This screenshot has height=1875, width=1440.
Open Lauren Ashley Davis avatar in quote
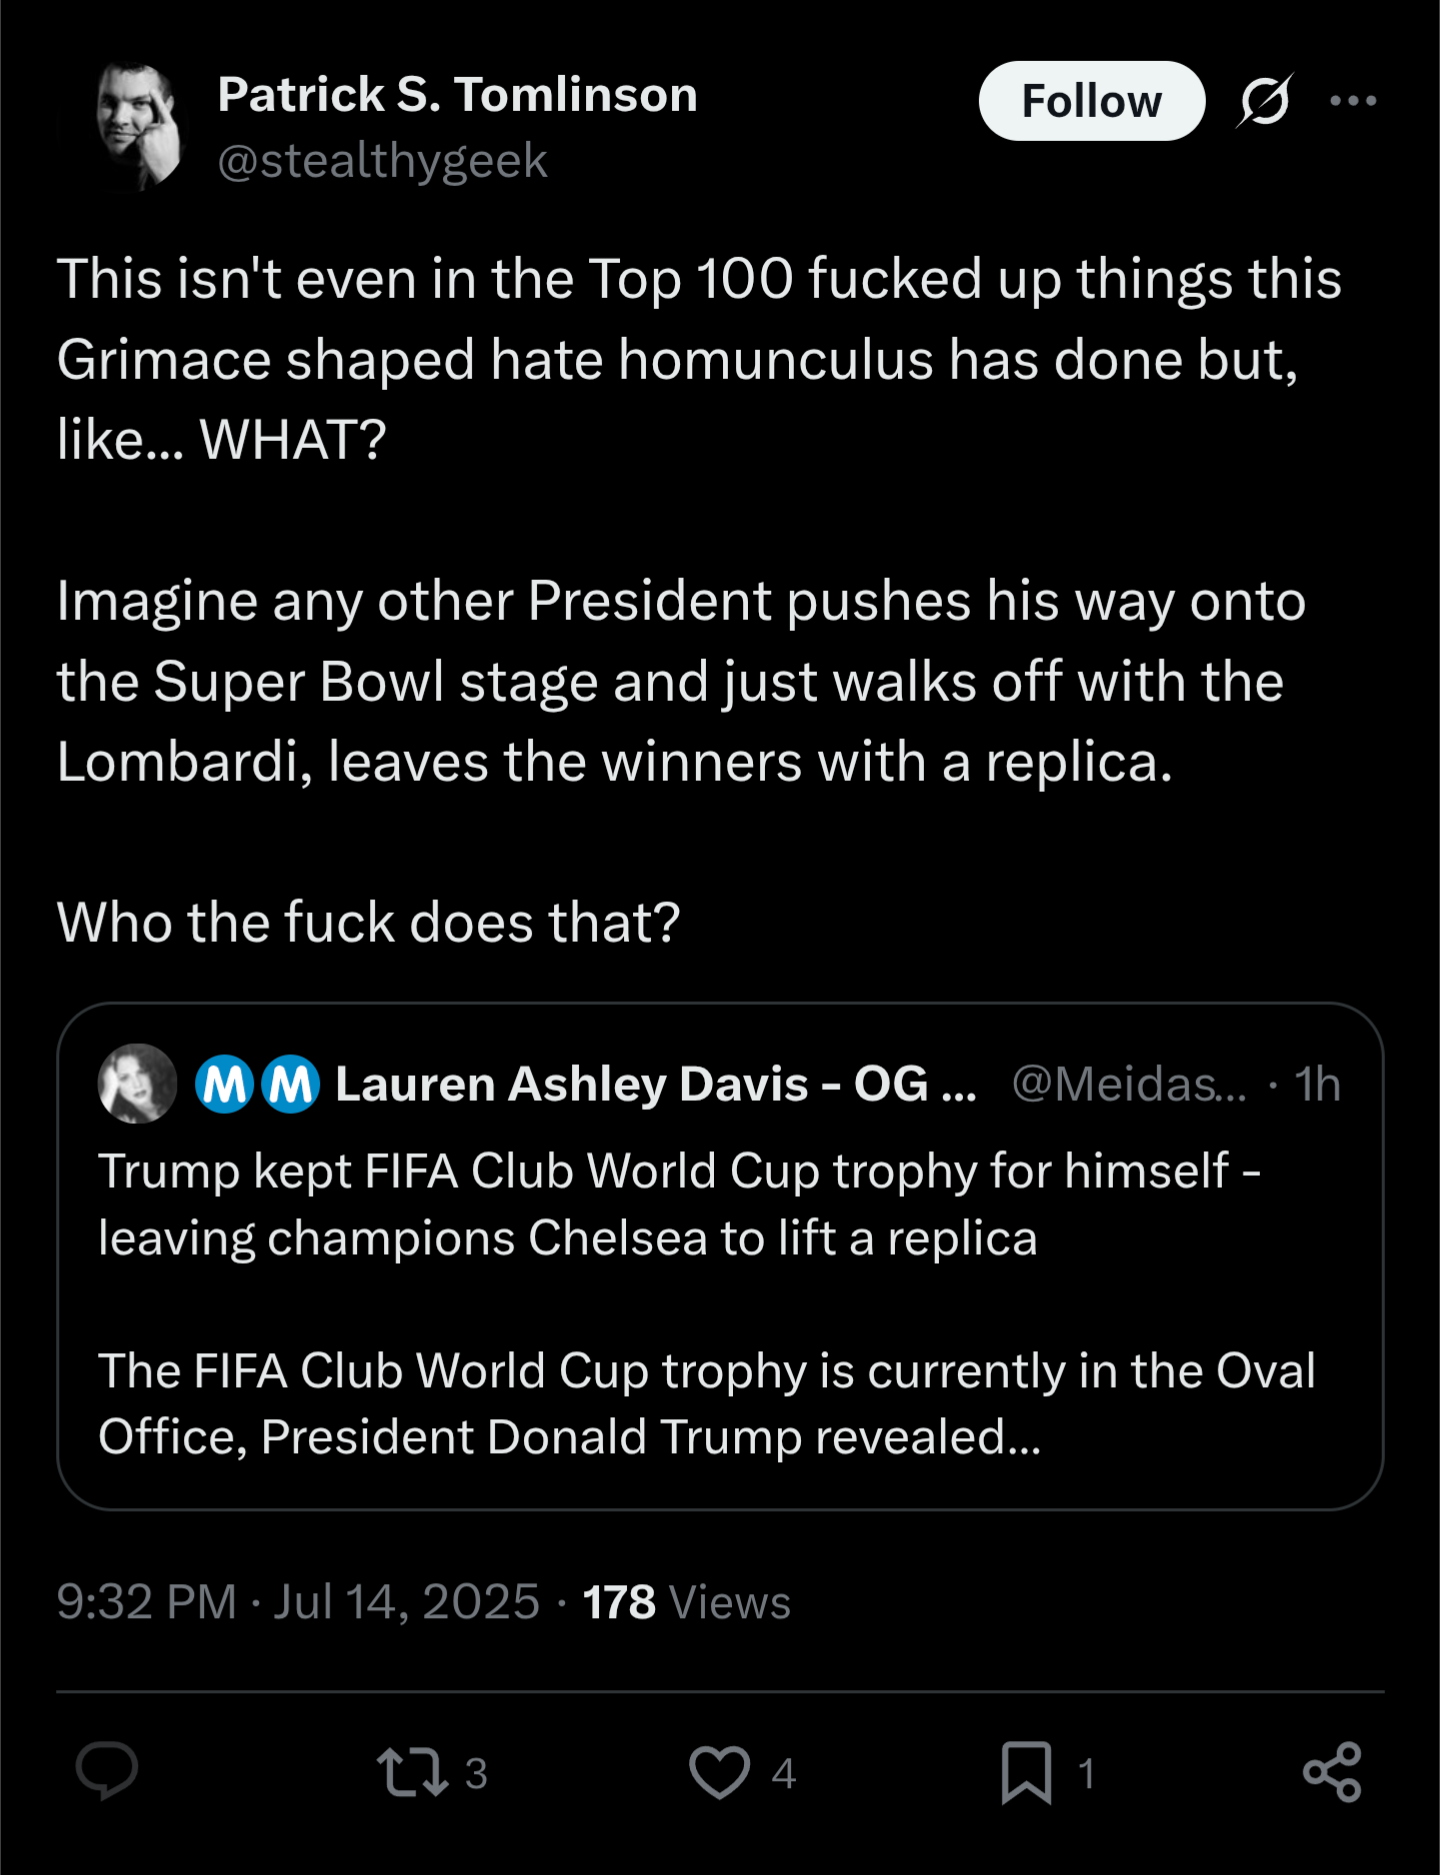coord(138,1083)
